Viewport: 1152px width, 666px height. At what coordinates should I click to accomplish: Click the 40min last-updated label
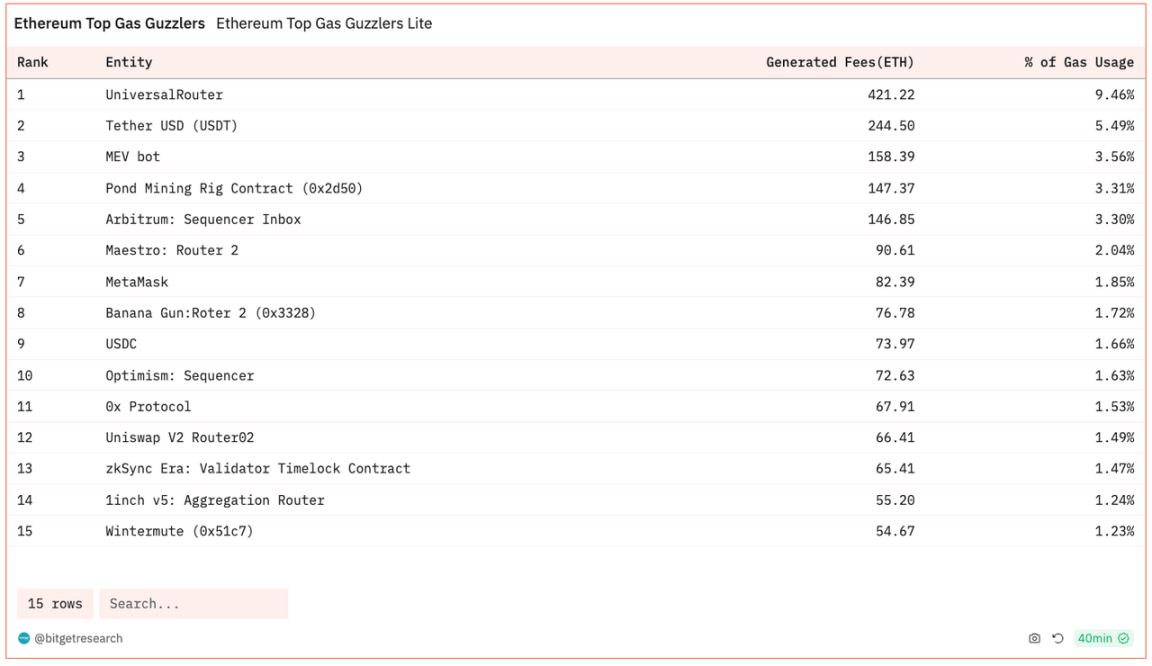[1094, 638]
